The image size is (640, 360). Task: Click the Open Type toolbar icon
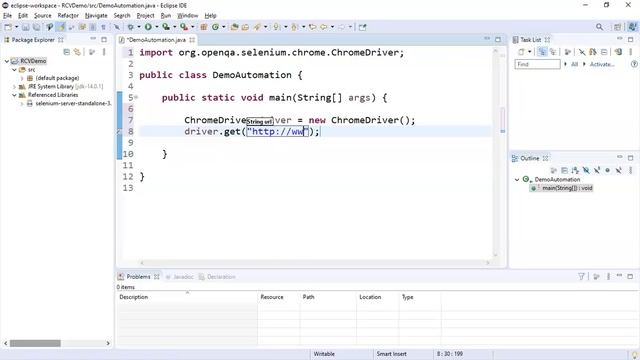[234, 27]
